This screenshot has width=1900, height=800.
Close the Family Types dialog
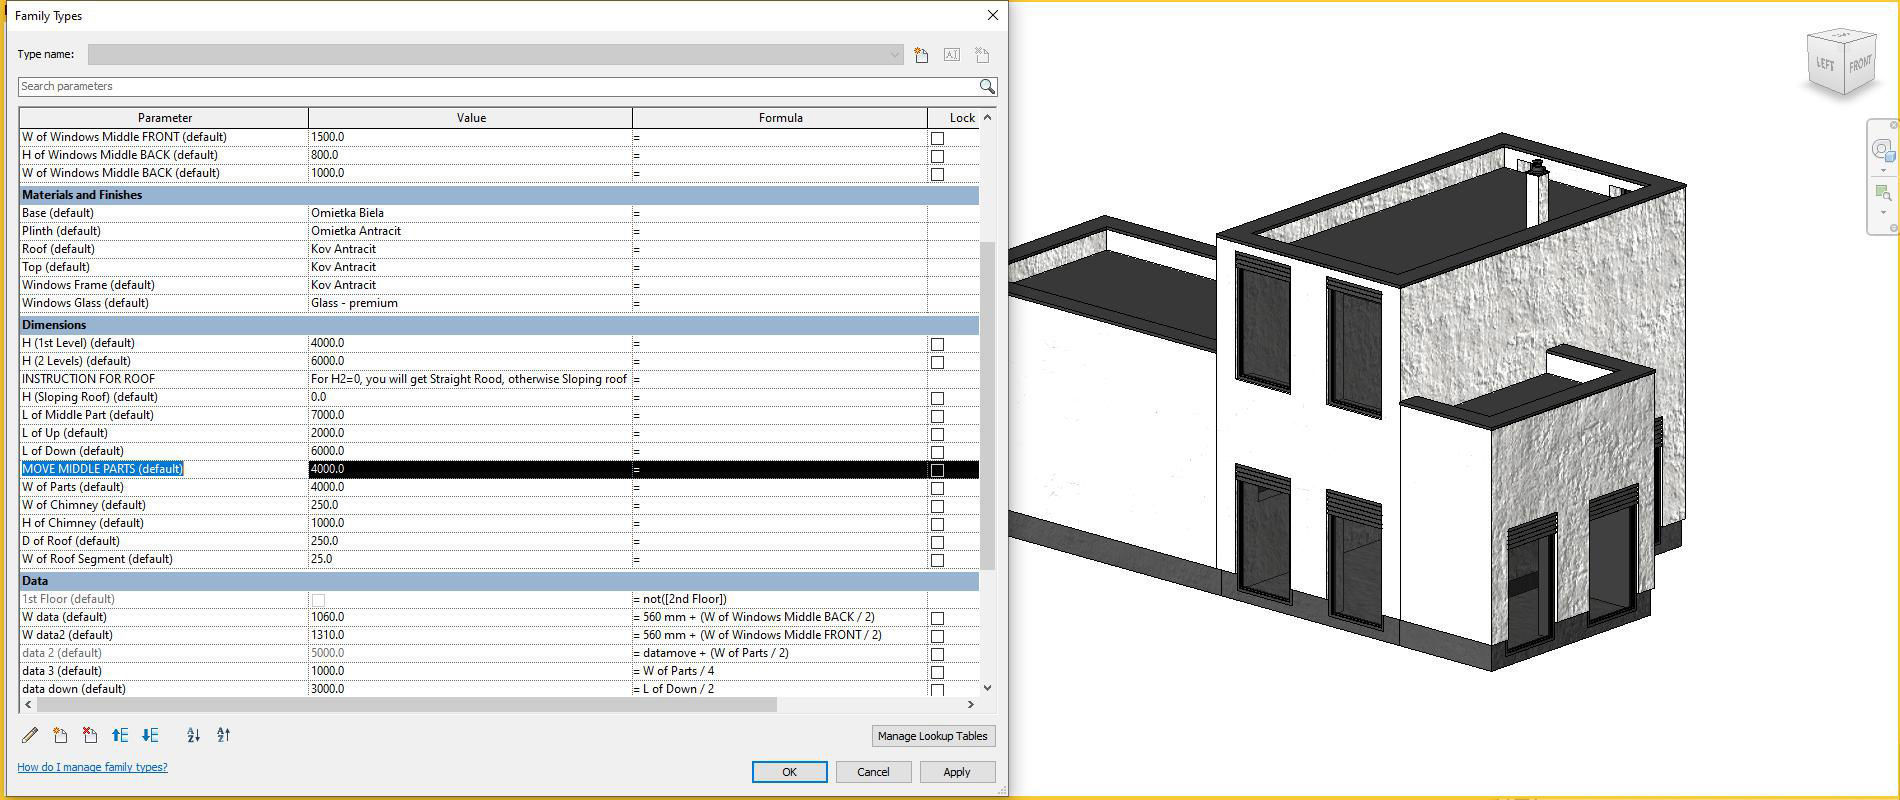(x=992, y=15)
